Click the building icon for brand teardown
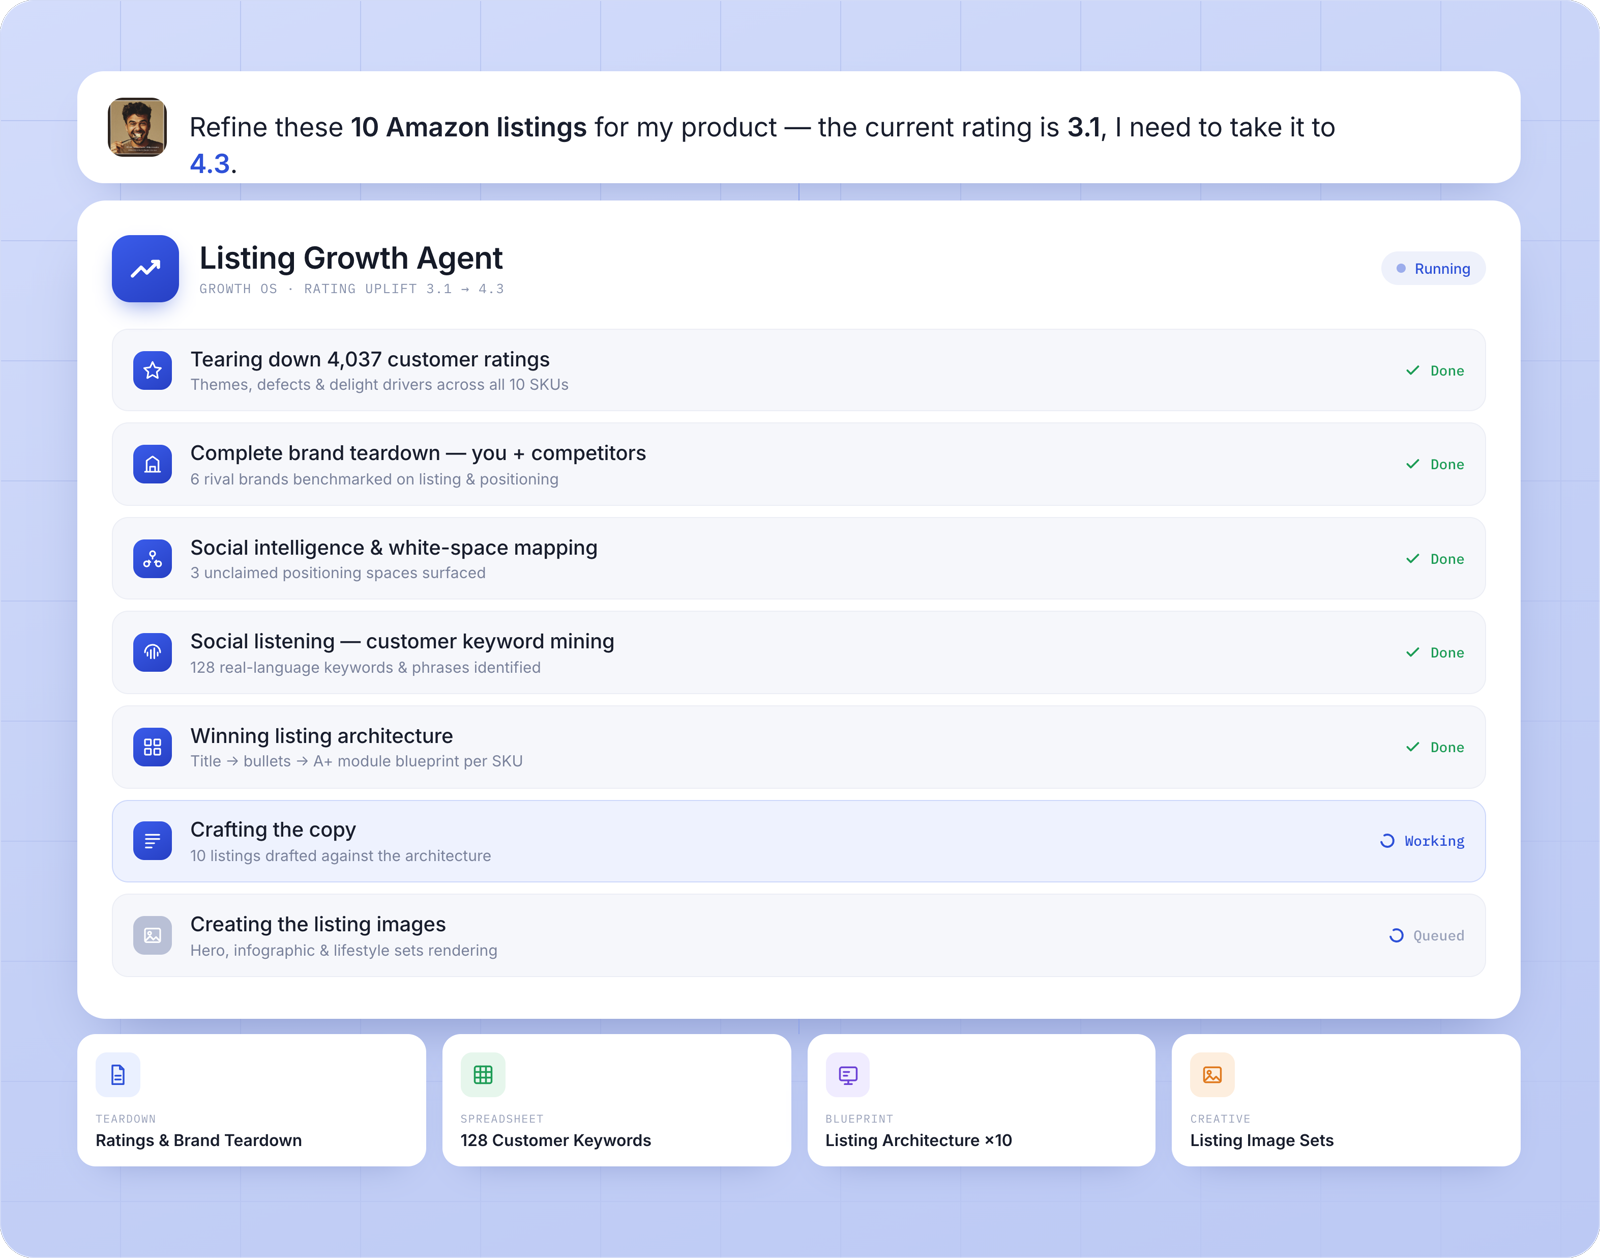Screen dimensions: 1600x1258 pyautogui.click(x=152, y=464)
